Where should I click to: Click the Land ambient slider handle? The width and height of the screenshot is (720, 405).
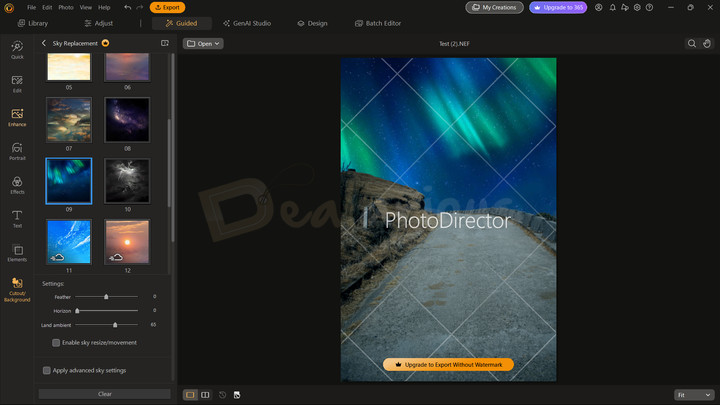click(x=115, y=325)
